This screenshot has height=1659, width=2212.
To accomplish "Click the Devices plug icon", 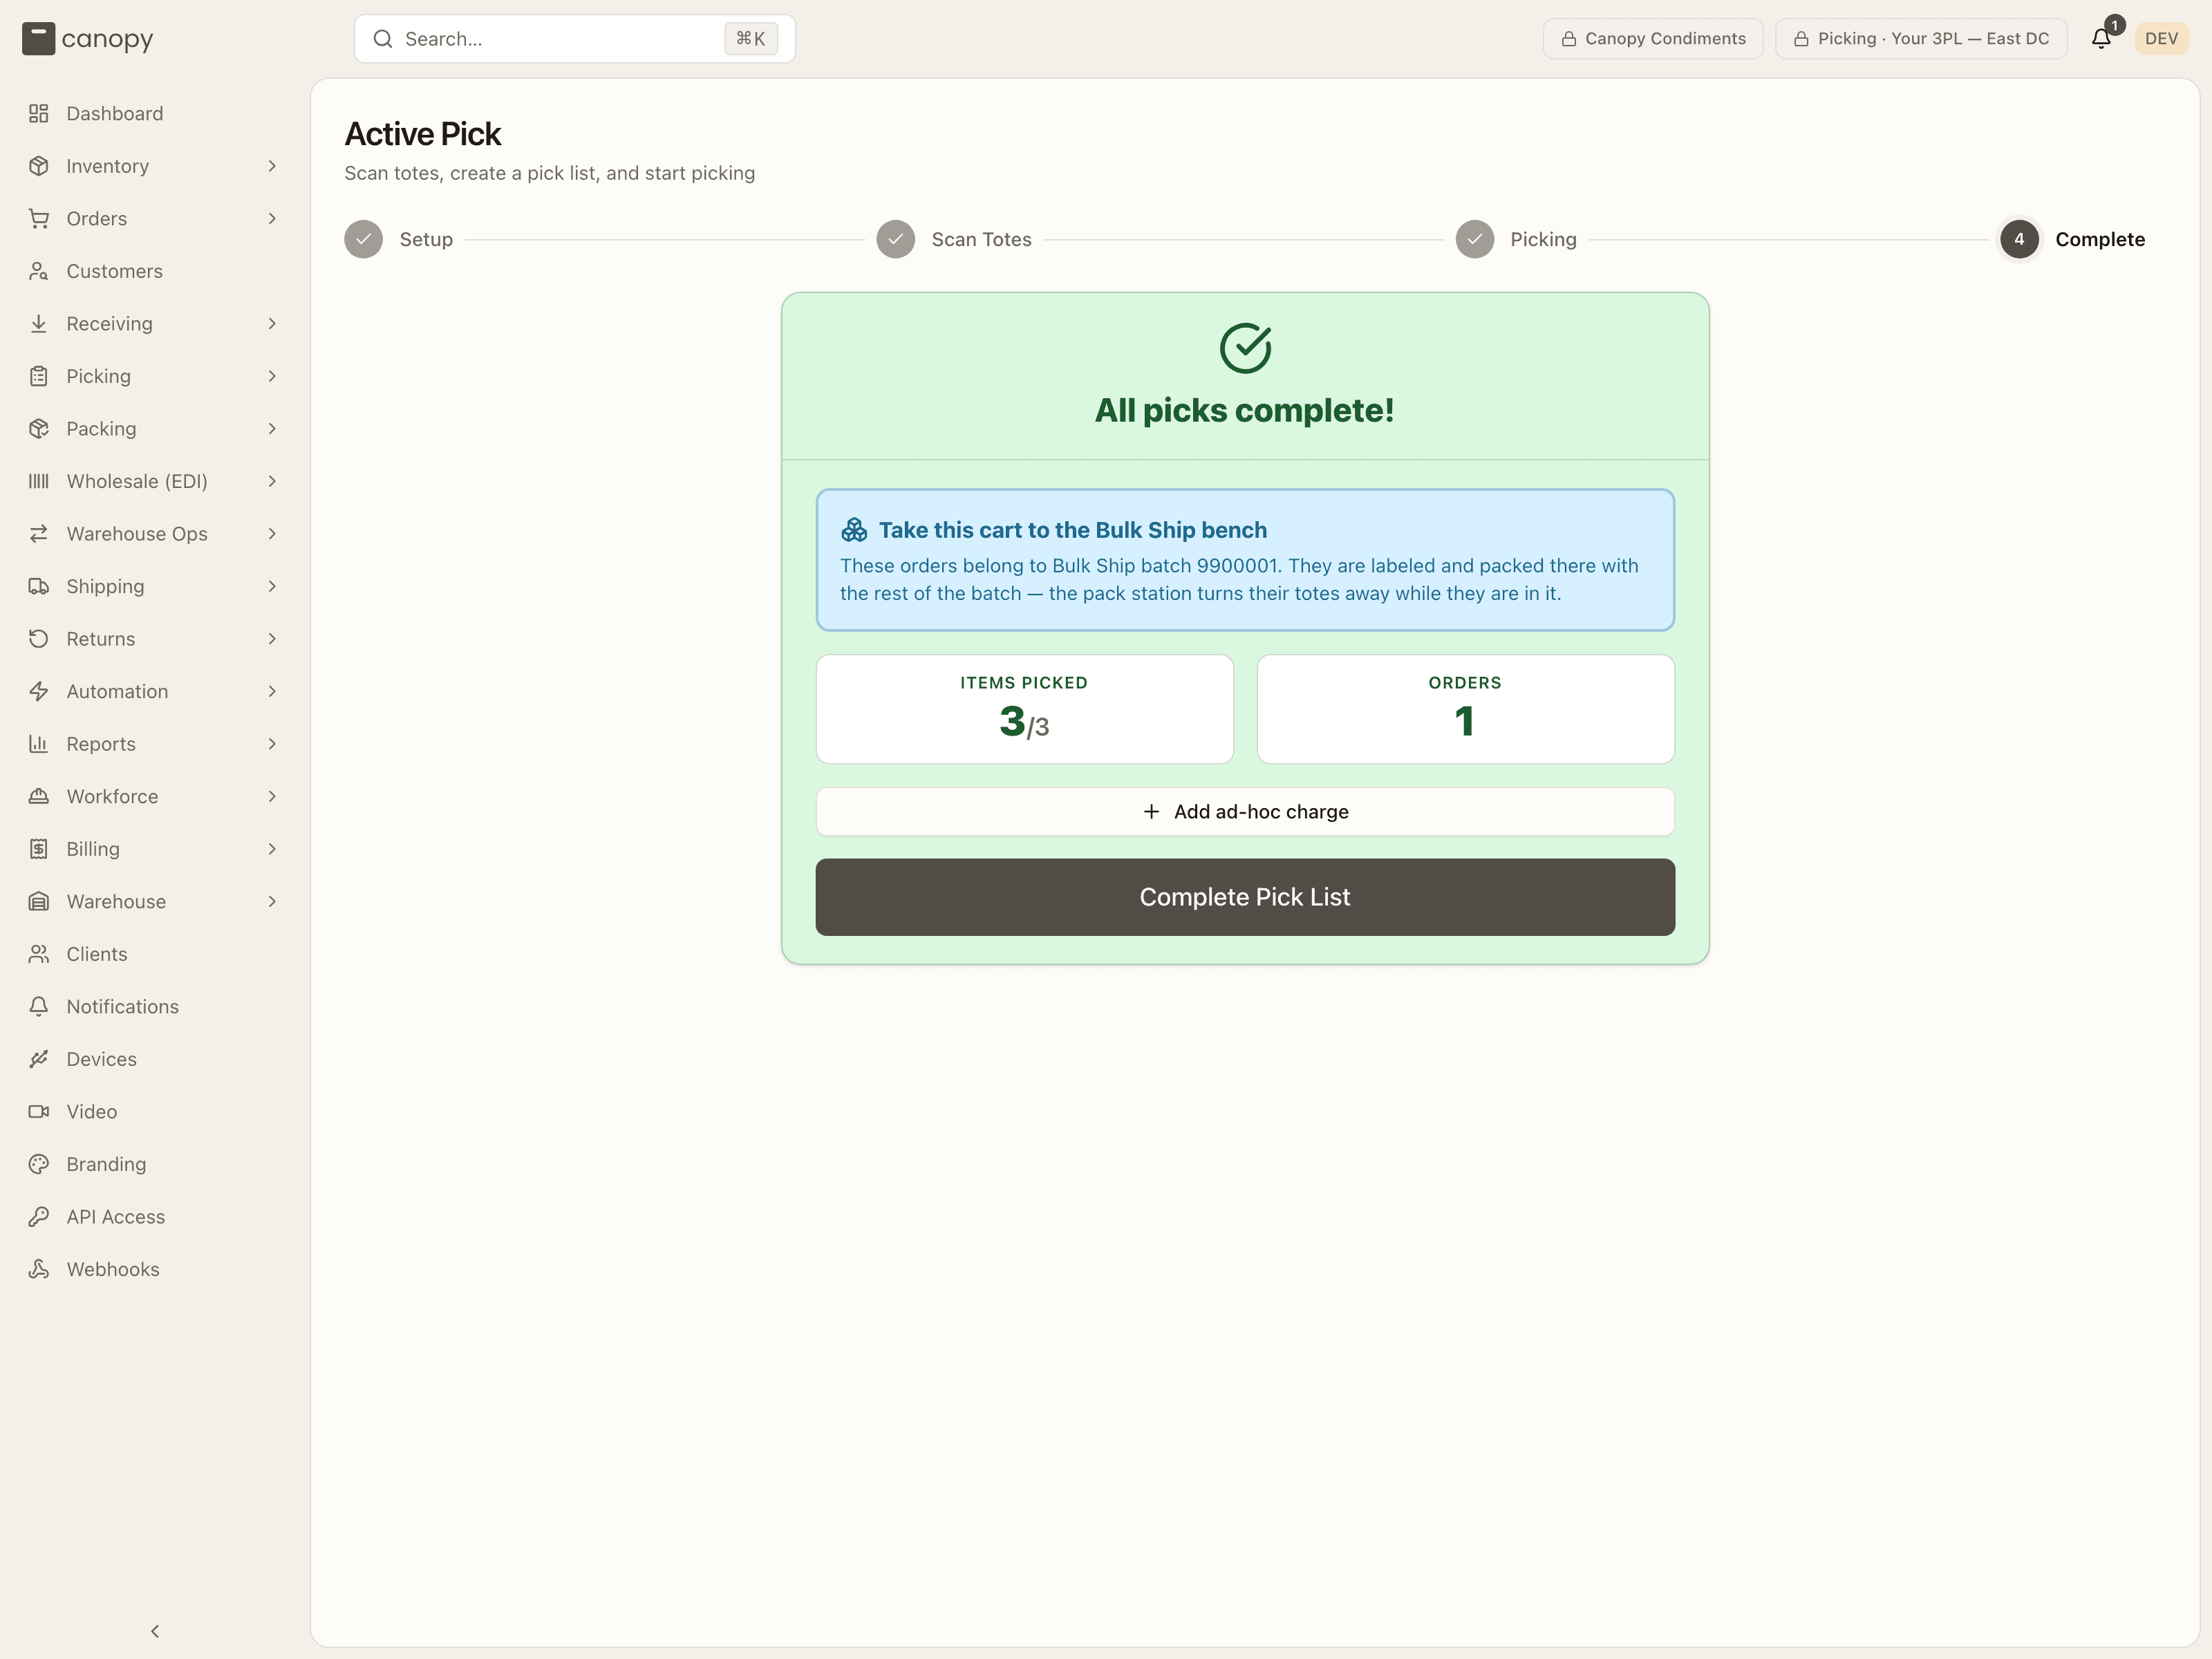I will click(38, 1059).
